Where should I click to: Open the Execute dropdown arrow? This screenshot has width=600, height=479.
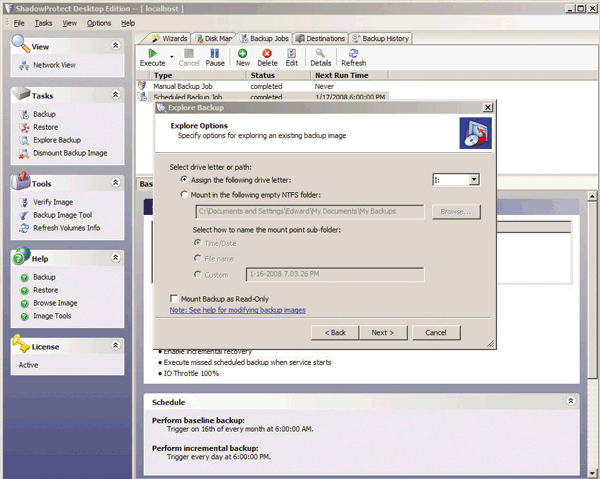click(x=172, y=57)
